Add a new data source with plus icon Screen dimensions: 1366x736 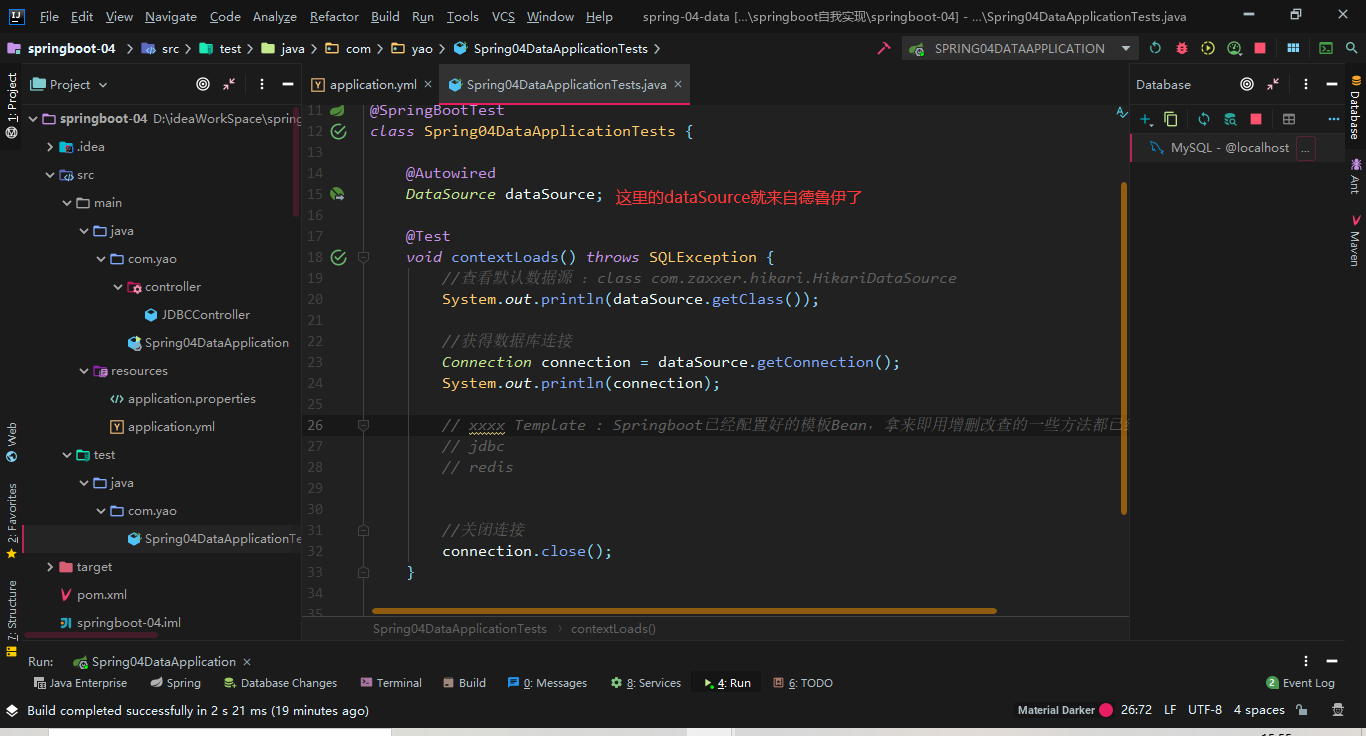(x=1146, y=119)
